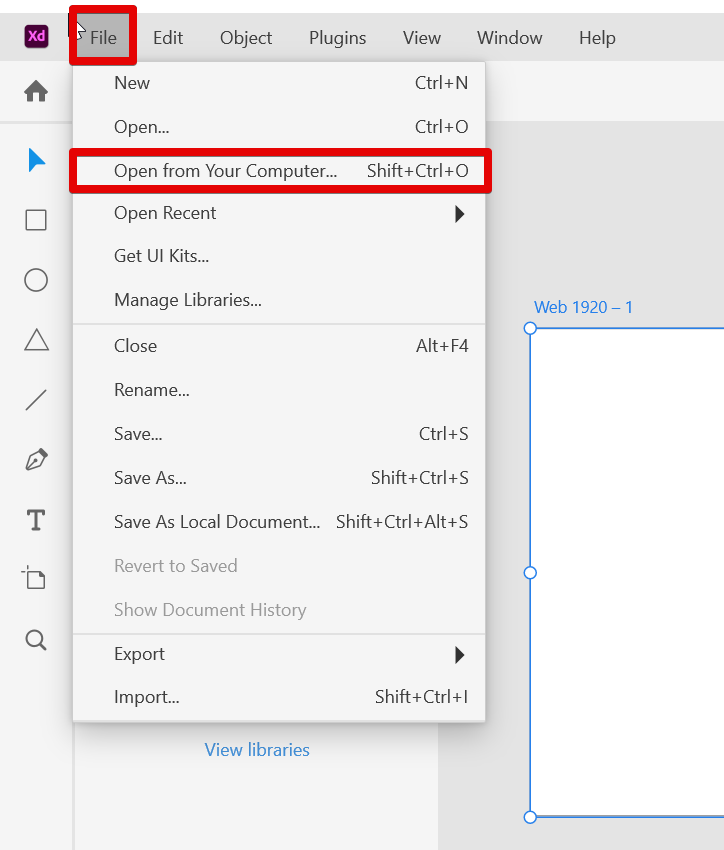Image resolution: width=724 pixels, height=850 pixels.
Task: Select the Pen tool
Action: [36, 460]
